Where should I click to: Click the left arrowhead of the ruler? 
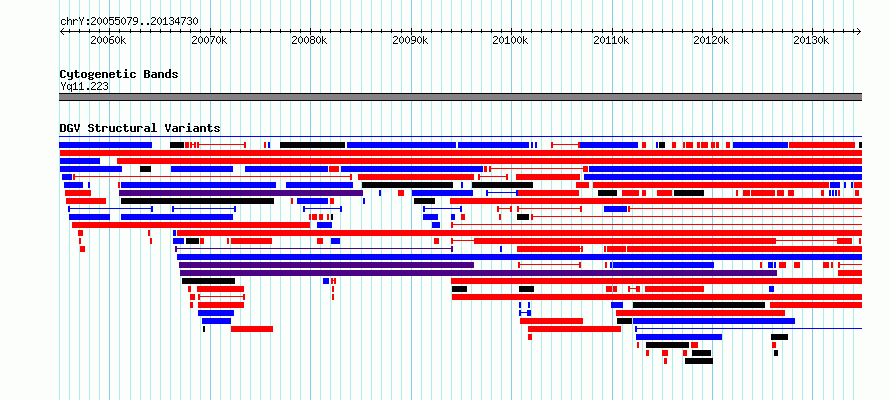[x=62, y=31]
